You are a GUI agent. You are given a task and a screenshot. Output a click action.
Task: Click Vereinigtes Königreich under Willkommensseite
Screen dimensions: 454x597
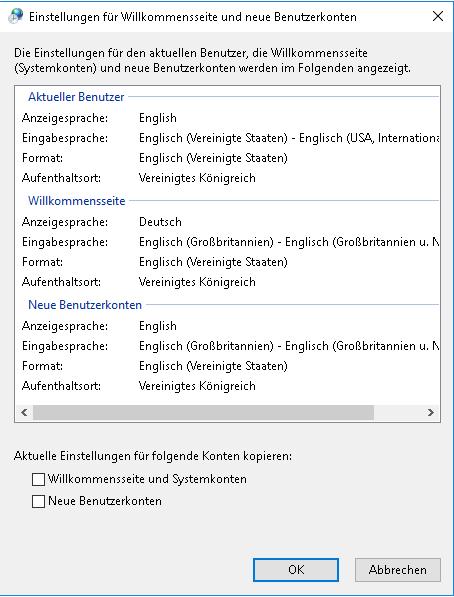pyautogui.click(x=197, y=282)
